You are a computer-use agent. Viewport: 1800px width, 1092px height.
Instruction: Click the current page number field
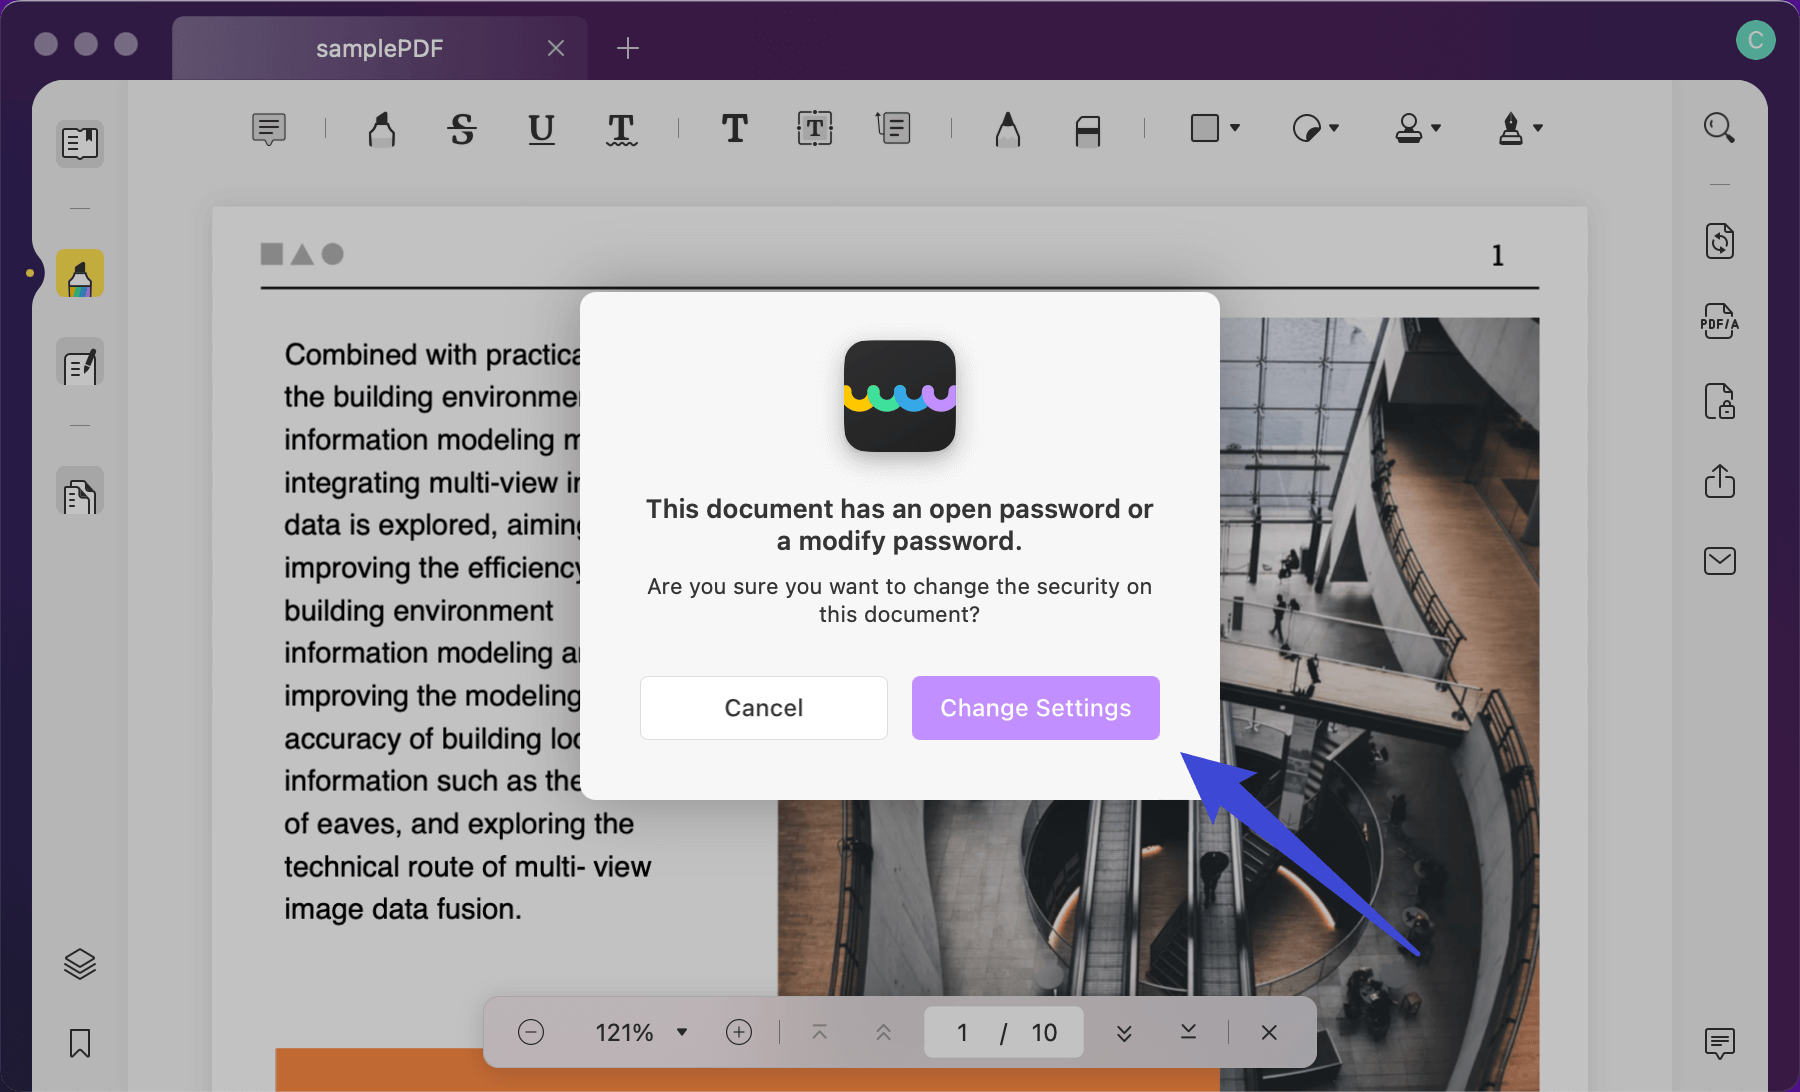[962, 1032]
